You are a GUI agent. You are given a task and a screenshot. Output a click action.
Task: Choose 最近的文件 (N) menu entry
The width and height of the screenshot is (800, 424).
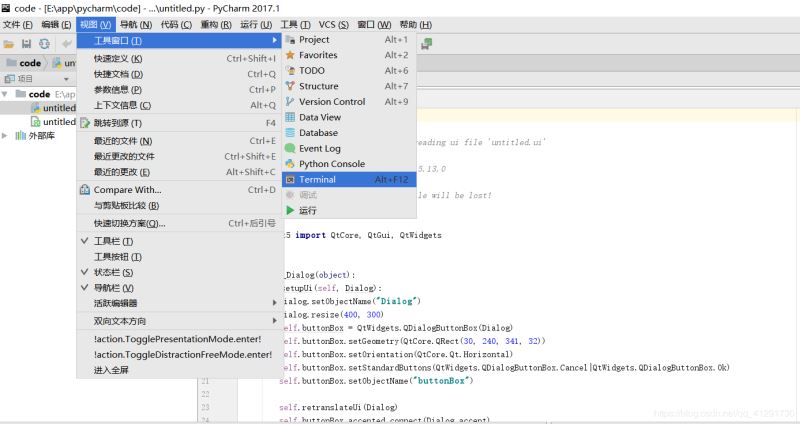point(180,141)
